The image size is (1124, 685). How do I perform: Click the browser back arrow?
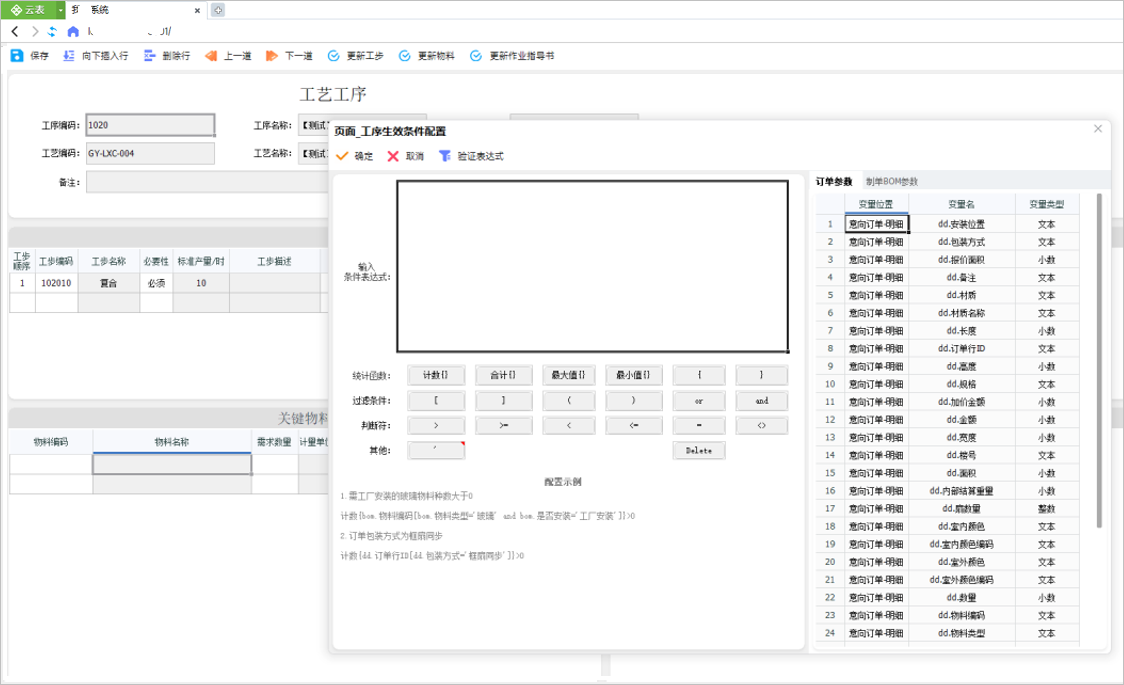tap(15, 32)
